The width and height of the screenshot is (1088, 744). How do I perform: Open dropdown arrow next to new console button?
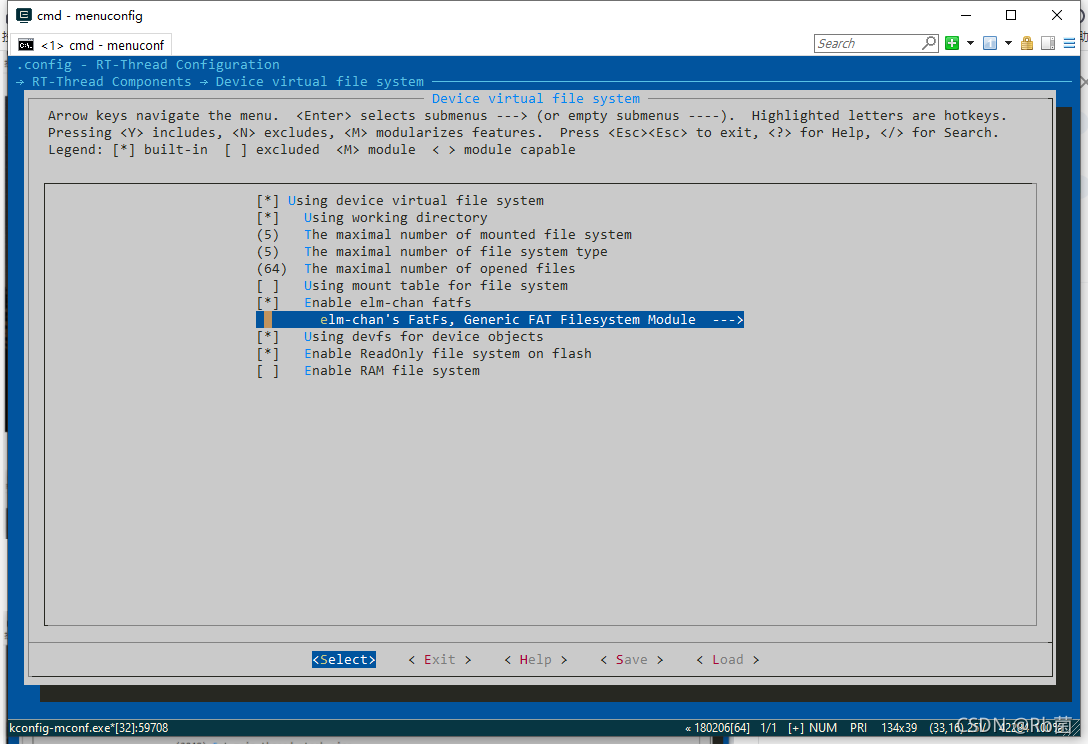(x=970, y=43)
